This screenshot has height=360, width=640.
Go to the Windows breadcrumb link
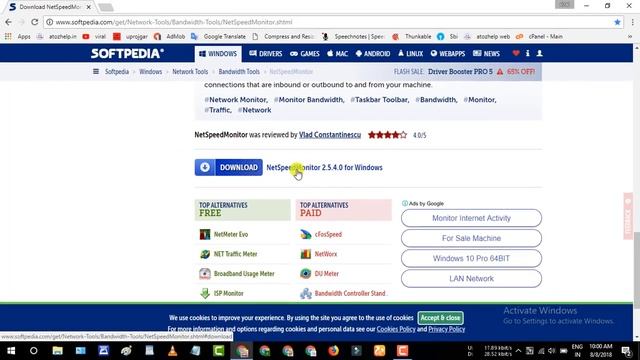coord(151,71)
